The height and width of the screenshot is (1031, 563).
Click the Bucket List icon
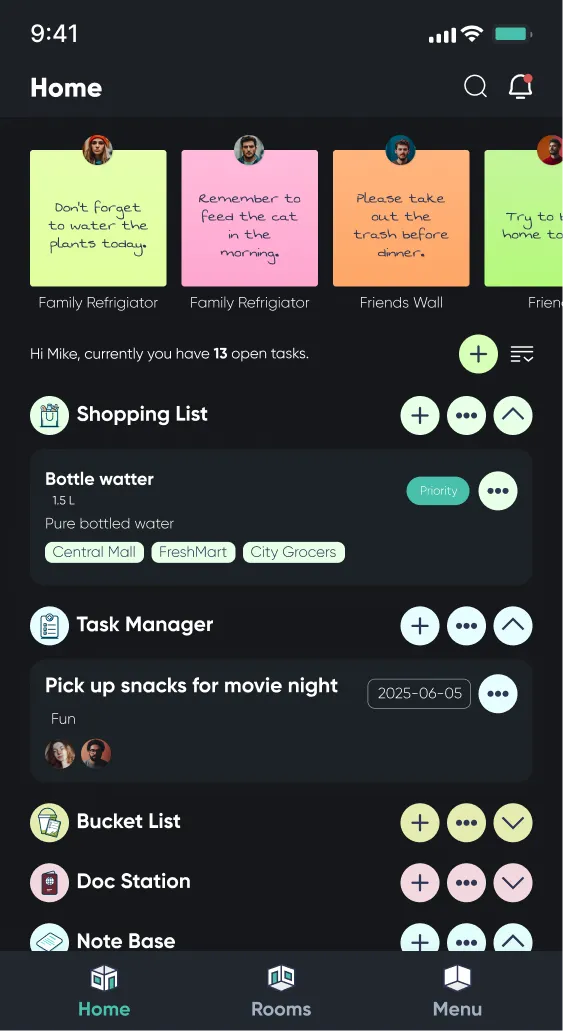tap(49, 823)
